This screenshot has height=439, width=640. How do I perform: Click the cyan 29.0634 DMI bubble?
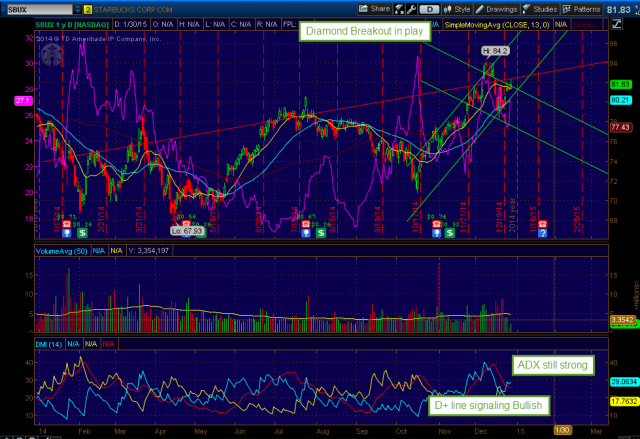(x=624, y=382)
